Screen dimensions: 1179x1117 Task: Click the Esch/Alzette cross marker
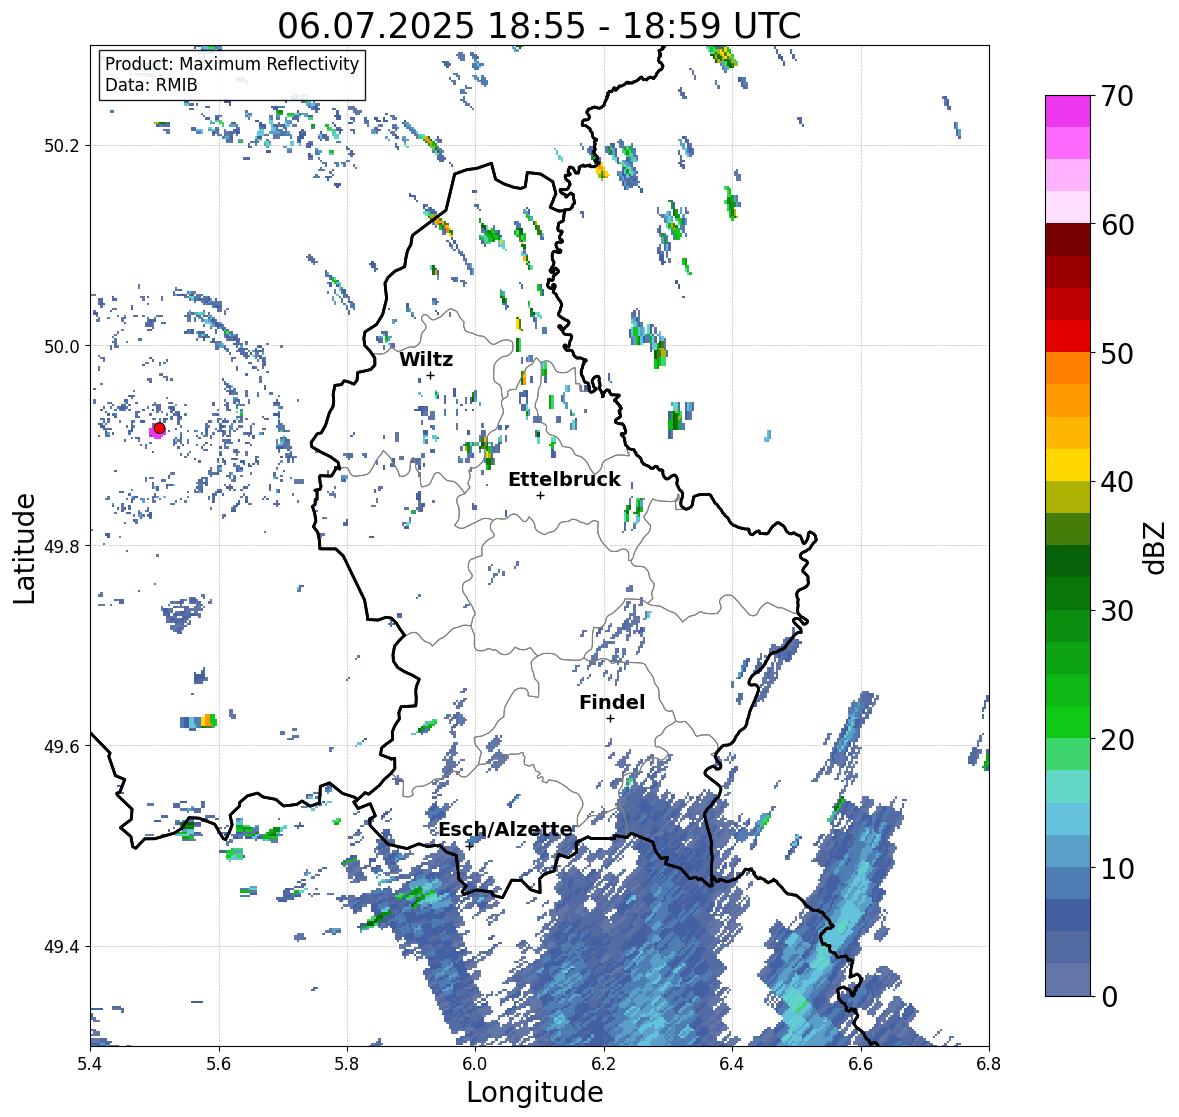469,846
